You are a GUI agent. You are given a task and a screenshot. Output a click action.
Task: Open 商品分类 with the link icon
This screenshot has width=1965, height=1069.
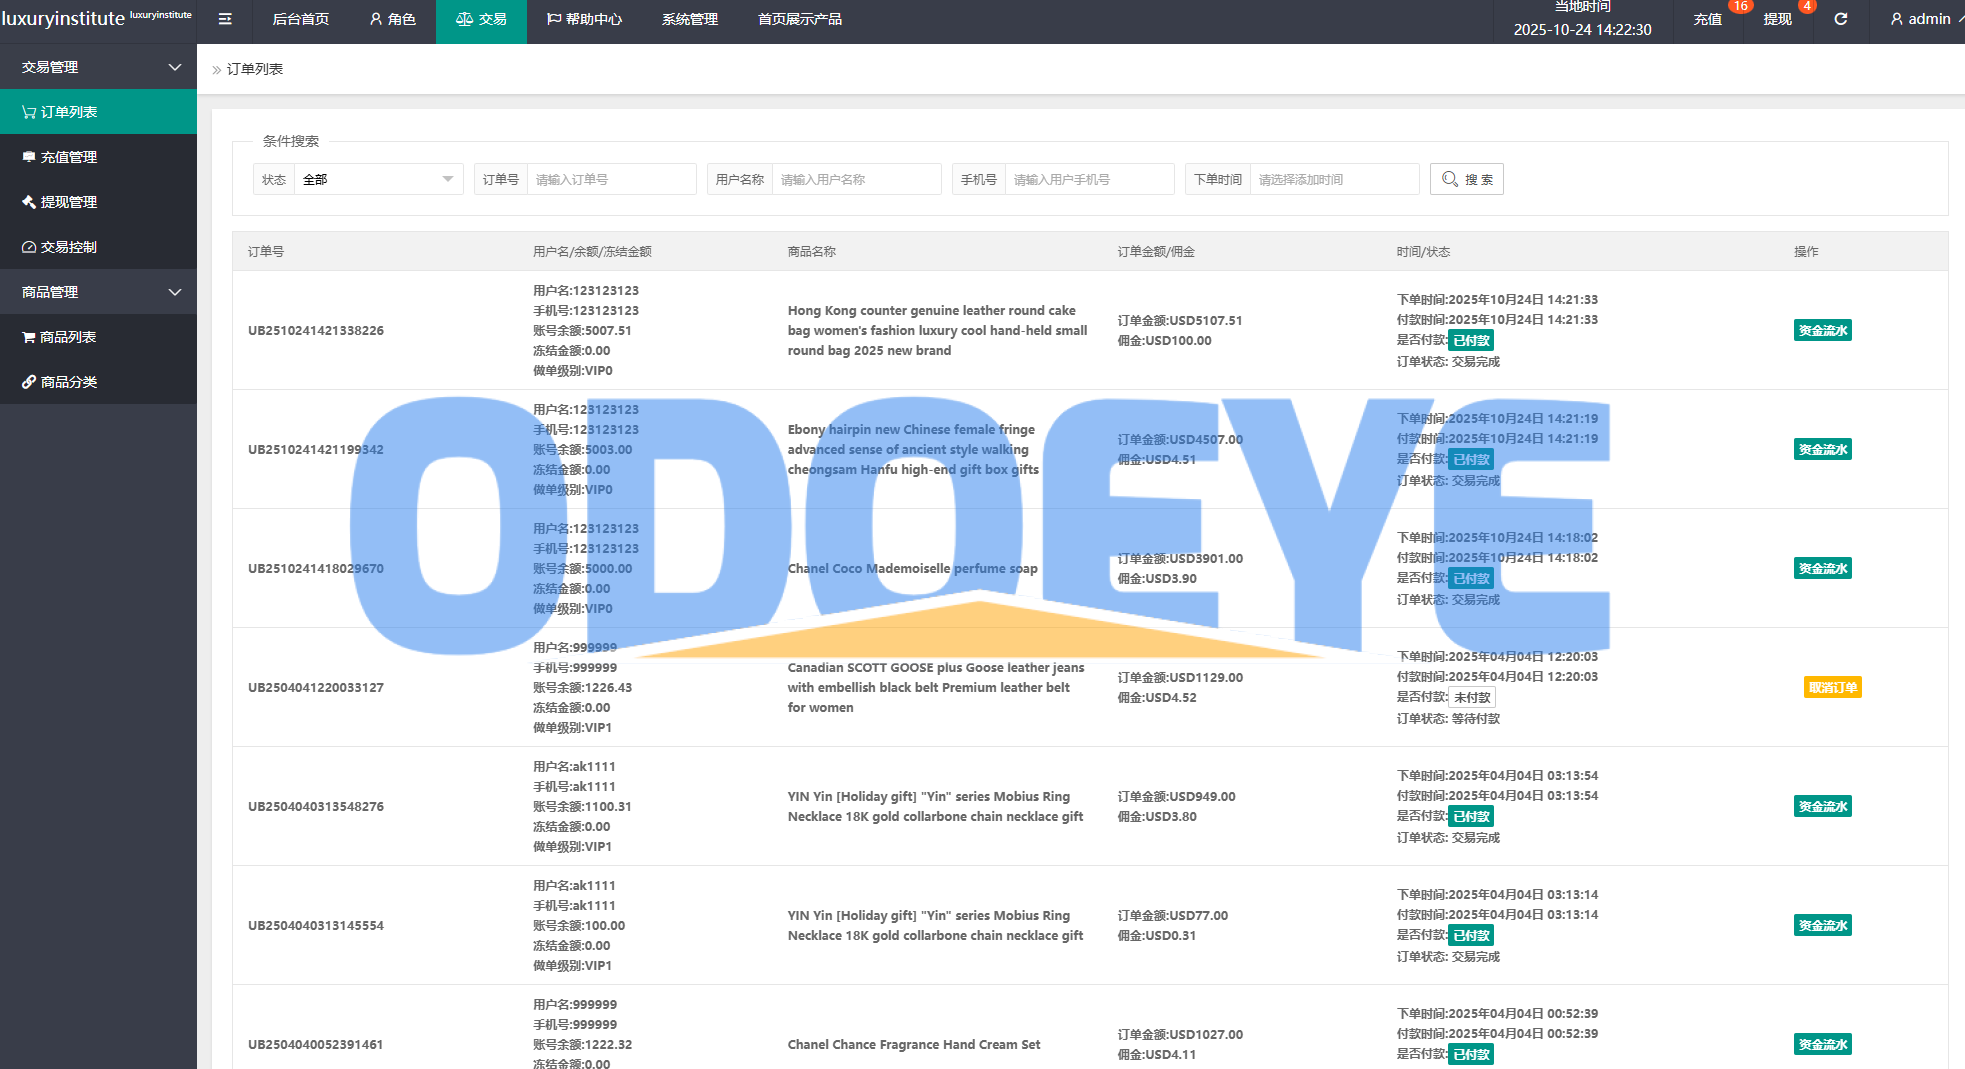point(29,382)
